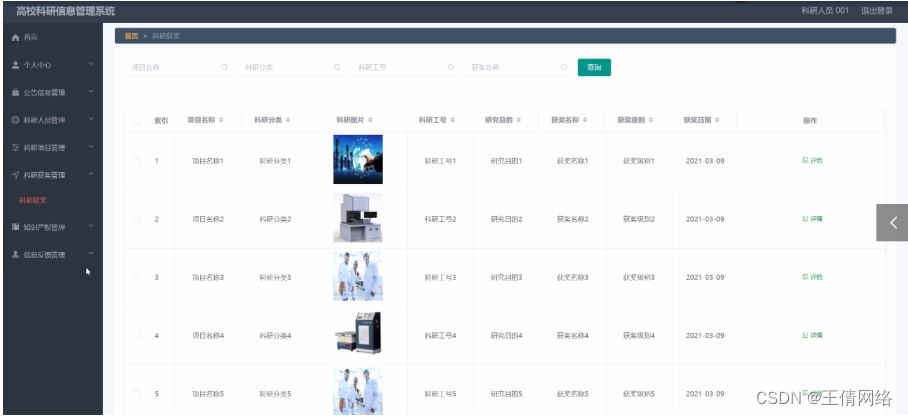This screenshot has width=908, height=416.
Task: Open 公告信息管理 sidebar menu
Action: [x=53, y=92]
